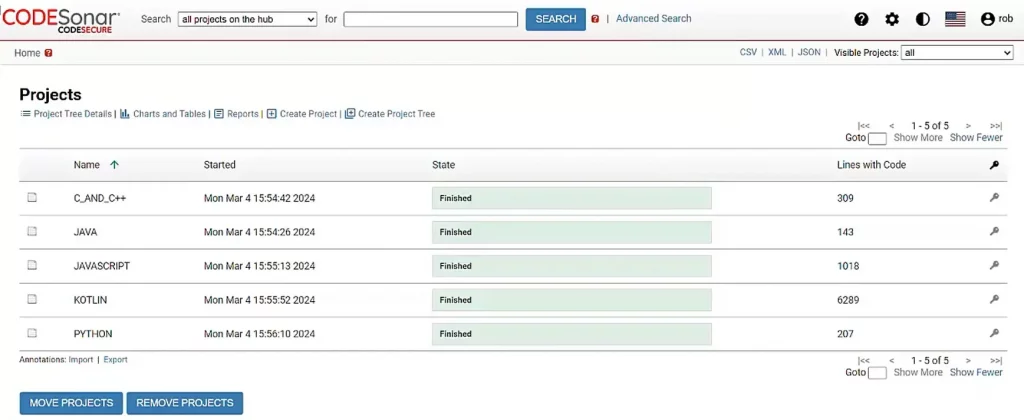Open the Advanced Search link
Image resolution: width=1024 pixels, height=420 pixels.
[x=653, y=18]
